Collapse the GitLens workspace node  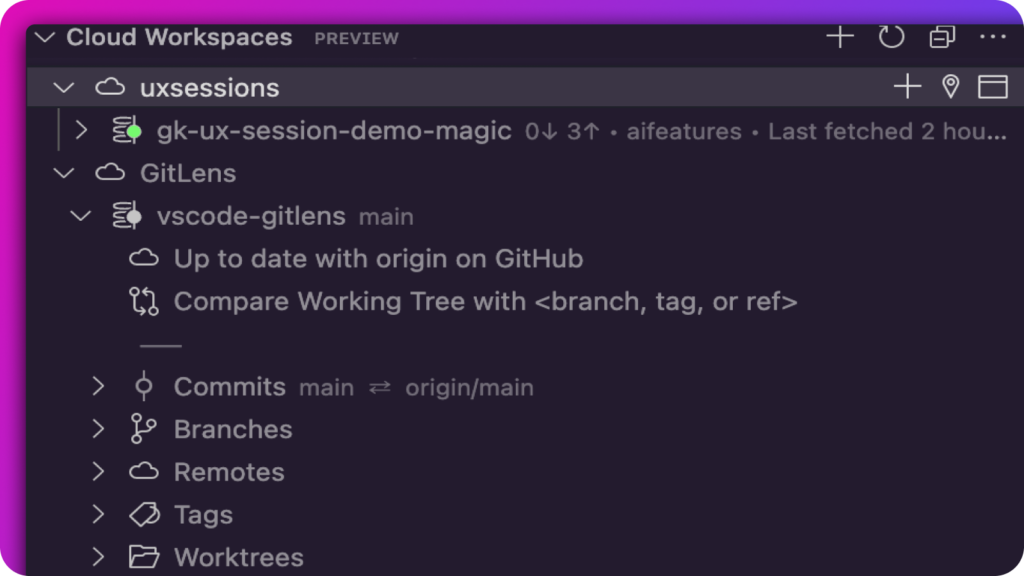(63, 173)
